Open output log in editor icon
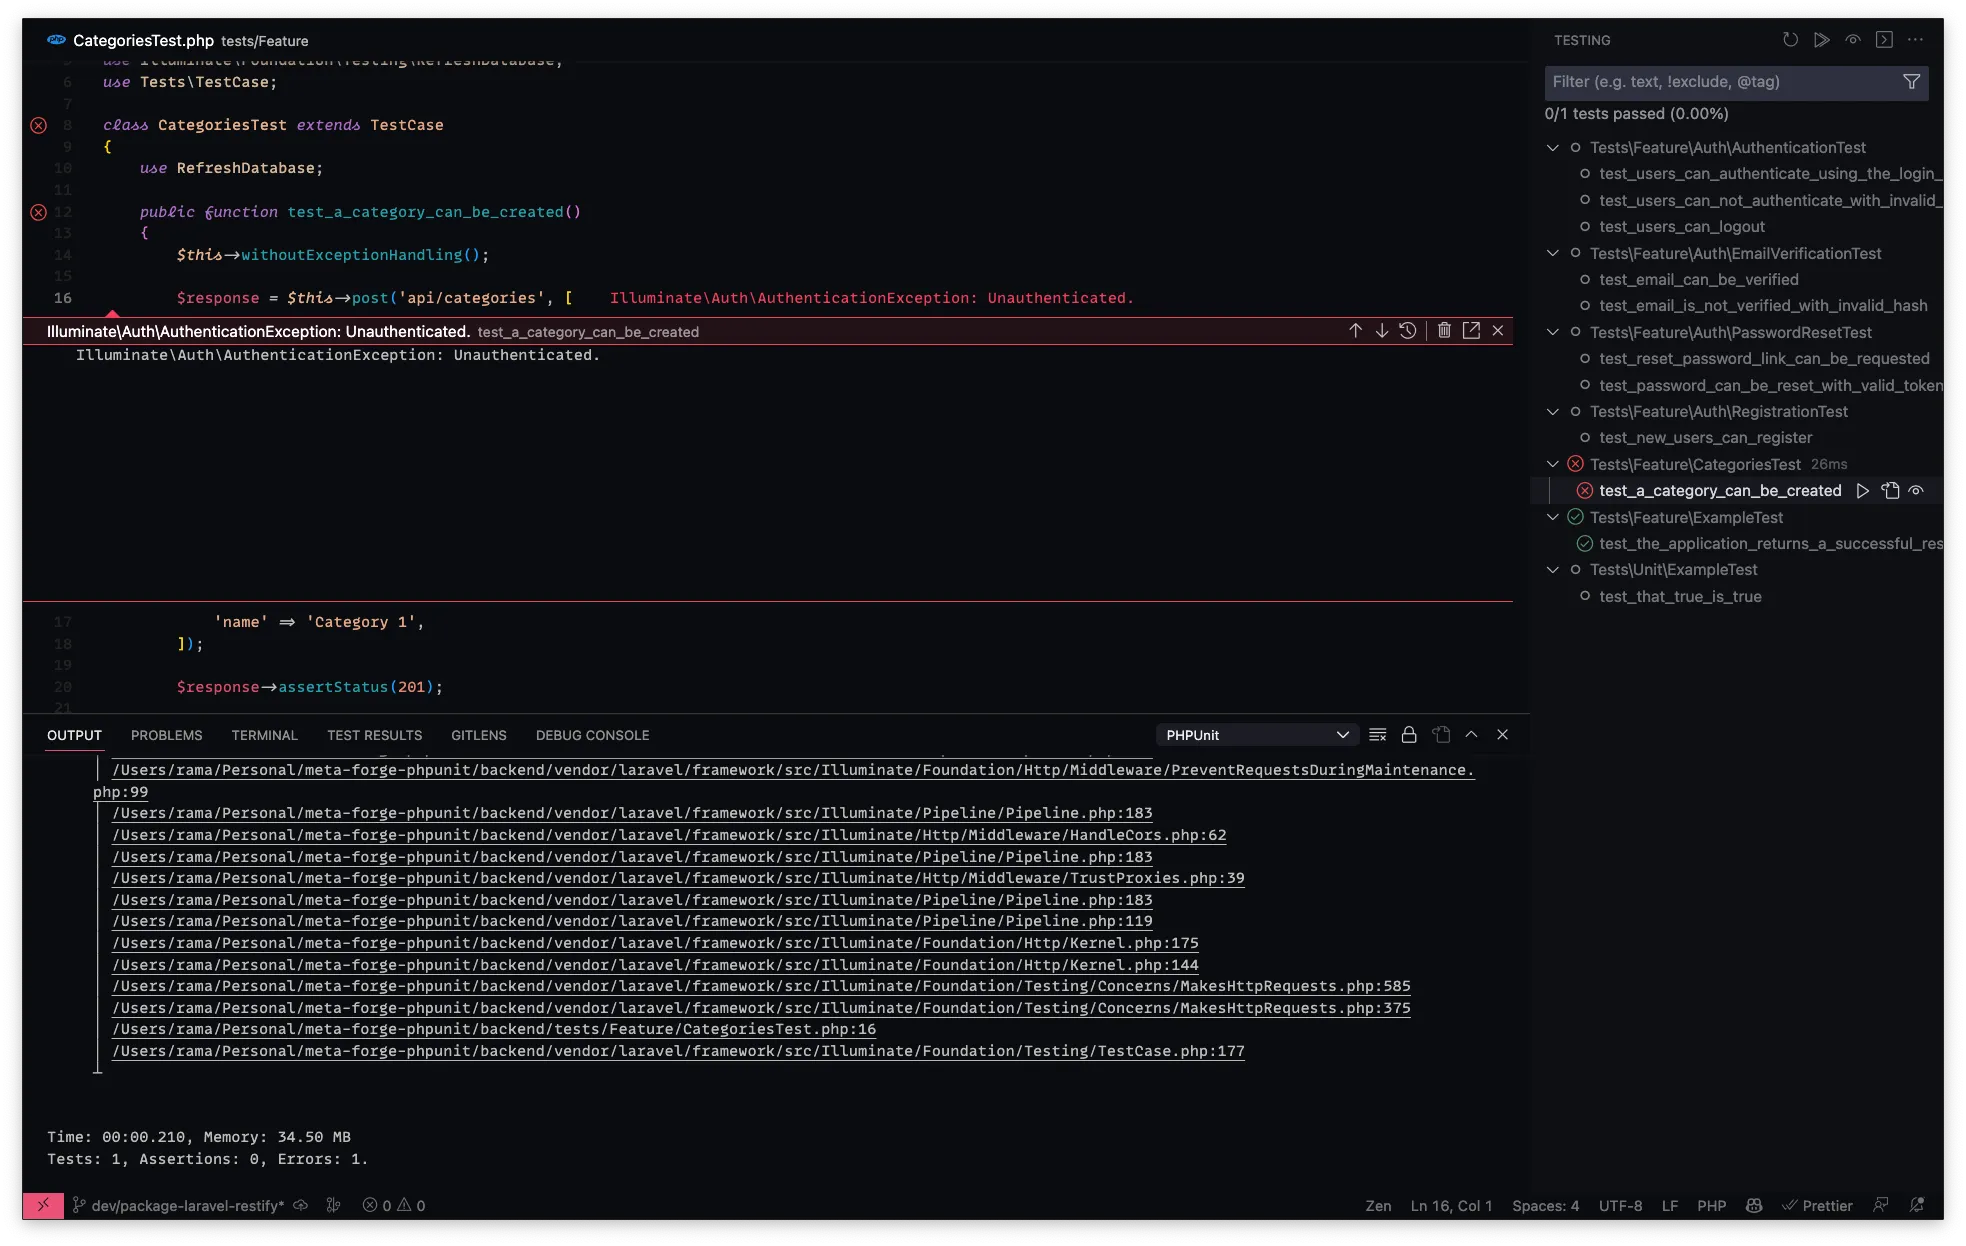The image size is (1966, 1246). (1441, 735)
